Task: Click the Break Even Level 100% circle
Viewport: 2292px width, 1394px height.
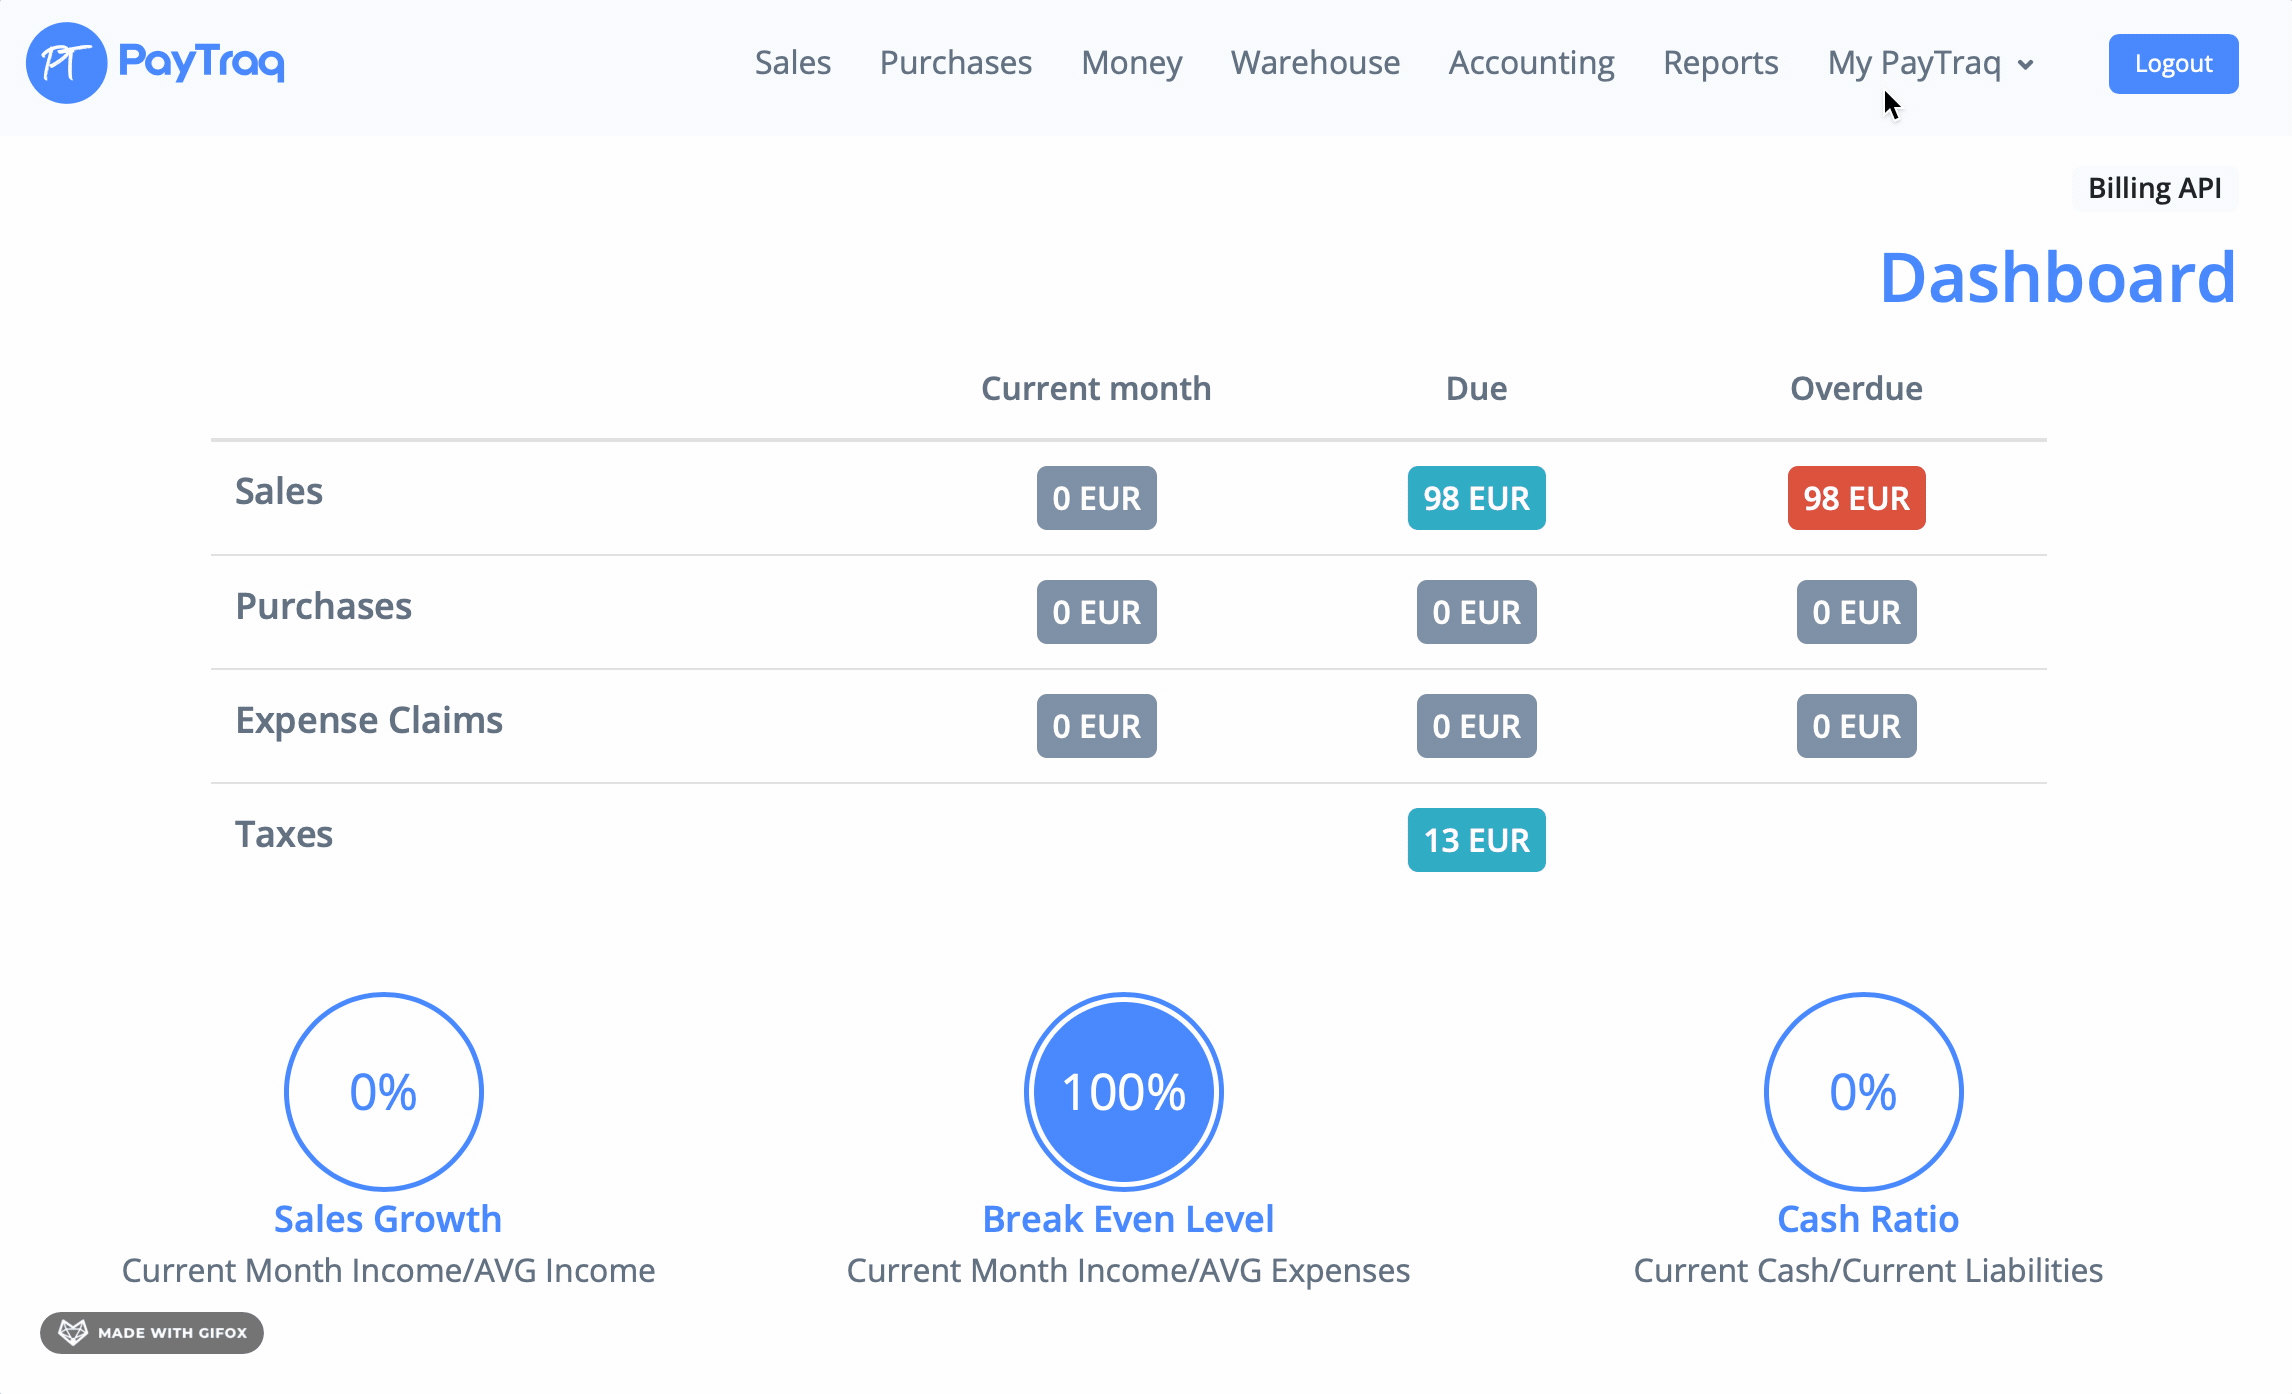Action: (1124, 1091)
